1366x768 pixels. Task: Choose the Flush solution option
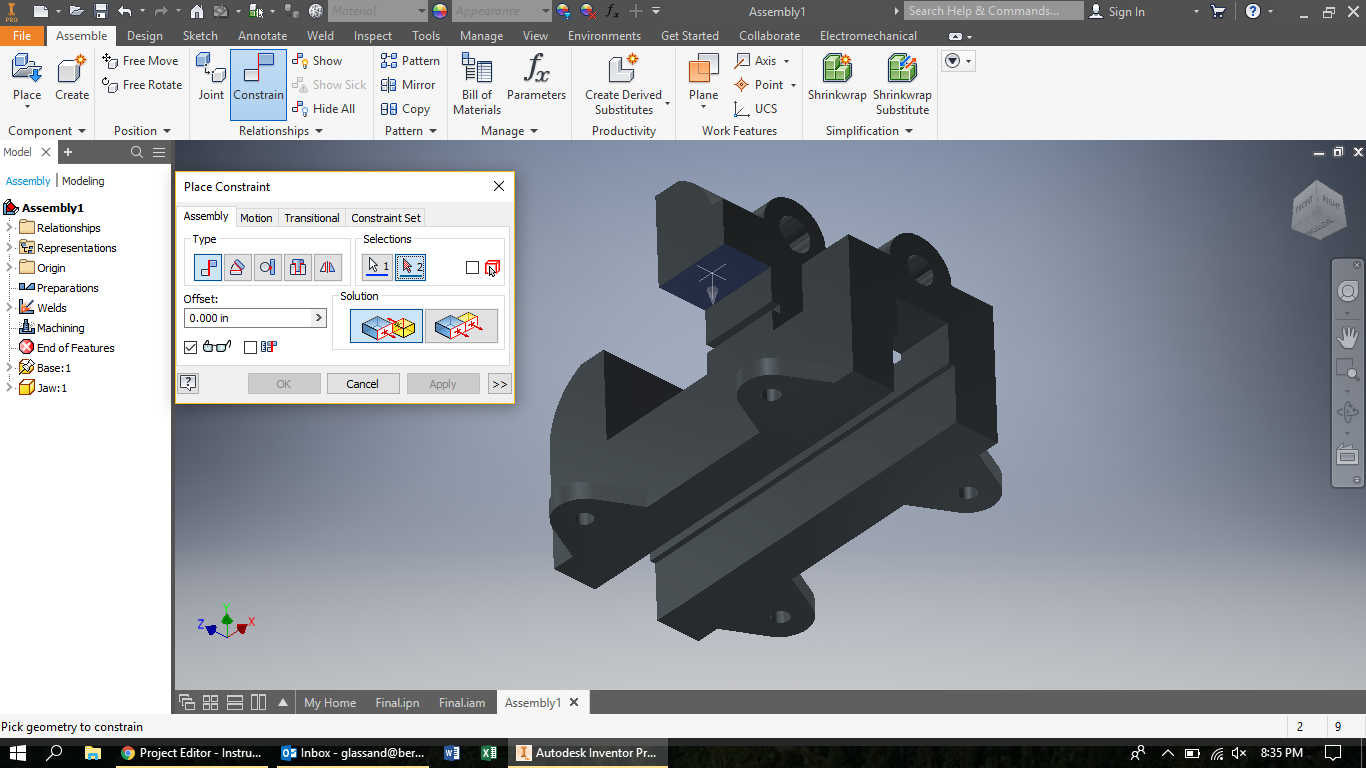click(x=461, y=326)
